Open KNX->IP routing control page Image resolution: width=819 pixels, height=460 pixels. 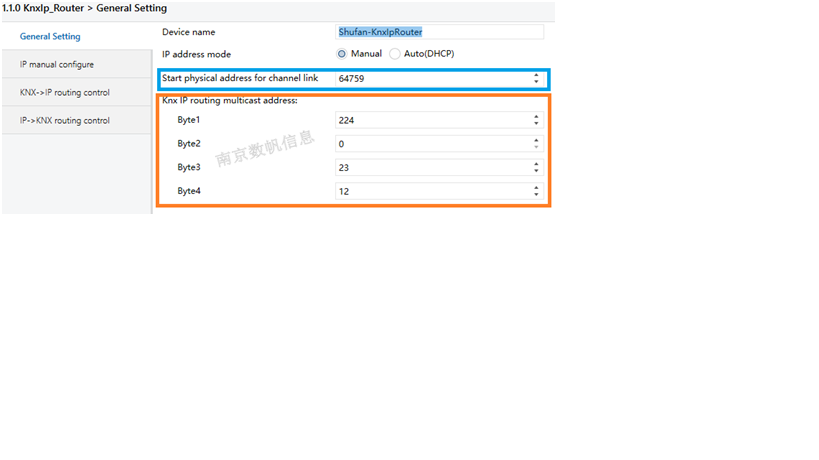coord(65,93)
